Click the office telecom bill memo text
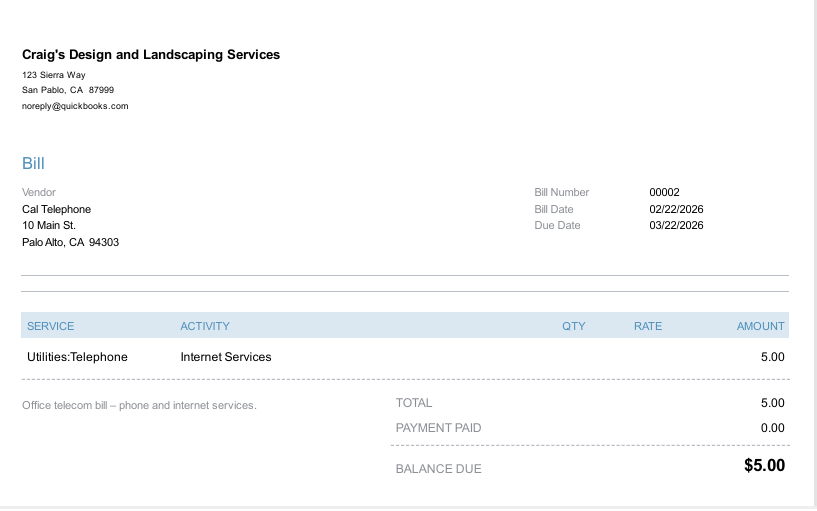This screenshot has height=511, width=817. [x=139, y=405]
